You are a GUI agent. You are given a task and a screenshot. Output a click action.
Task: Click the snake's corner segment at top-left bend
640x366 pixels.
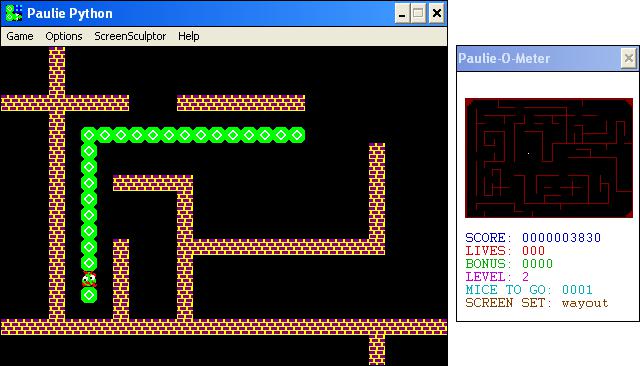point(89,135)
